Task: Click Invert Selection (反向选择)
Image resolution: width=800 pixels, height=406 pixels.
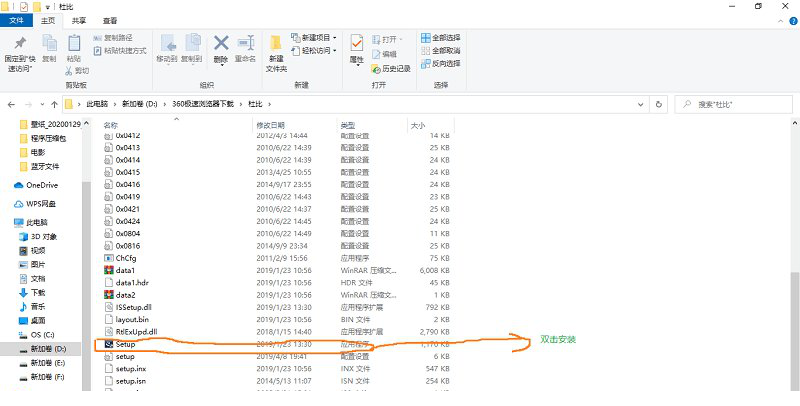Action: tap(441, 64)
